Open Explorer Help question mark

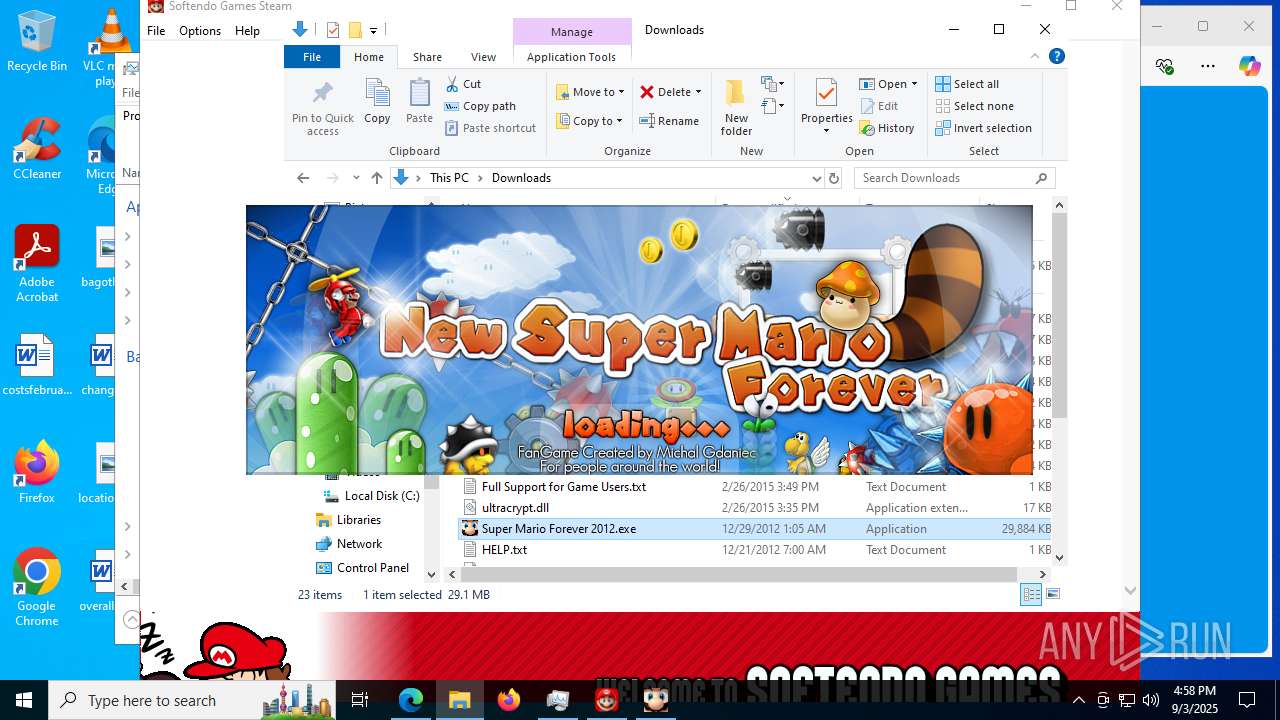pos(1057,57)
